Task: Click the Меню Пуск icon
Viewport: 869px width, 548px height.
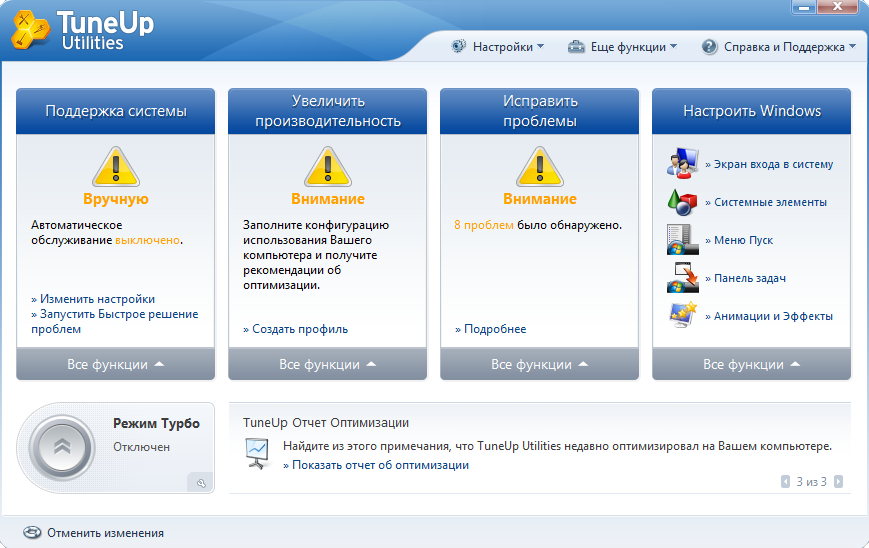Action: 682,239
